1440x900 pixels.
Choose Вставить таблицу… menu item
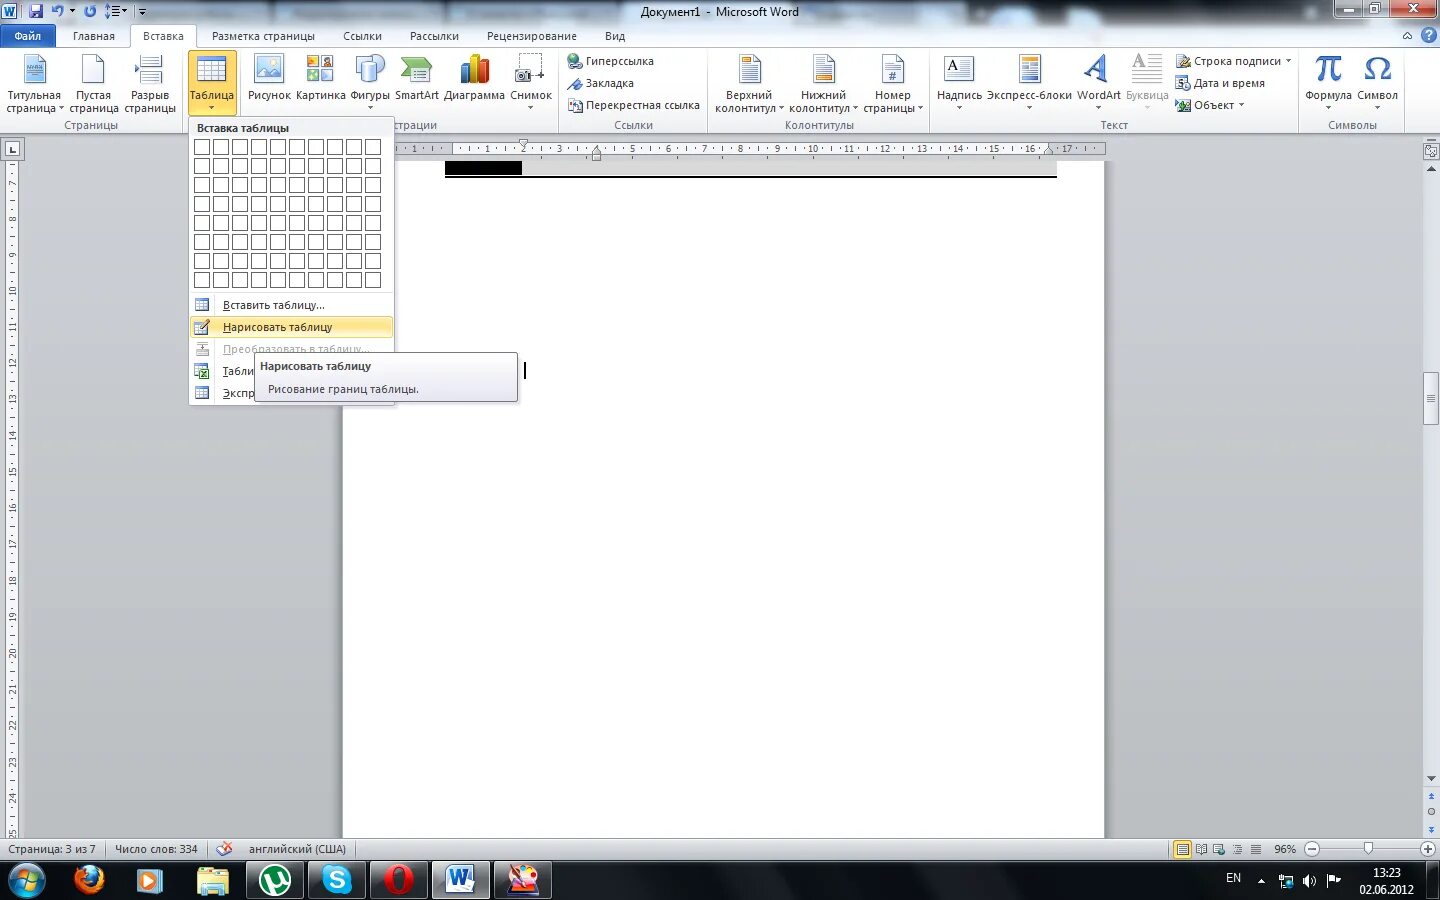(291, 305)
